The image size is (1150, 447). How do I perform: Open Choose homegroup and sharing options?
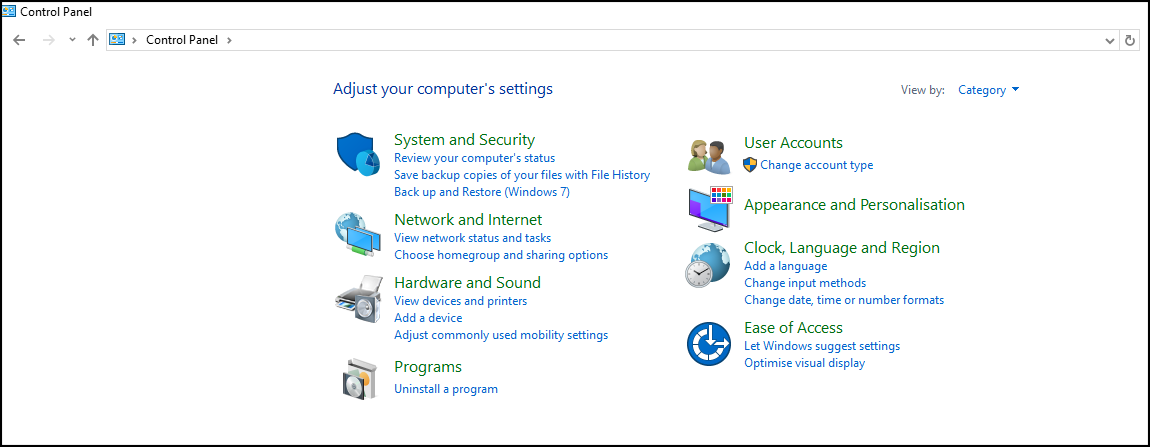pyautogui.click(x=501, y=255)
